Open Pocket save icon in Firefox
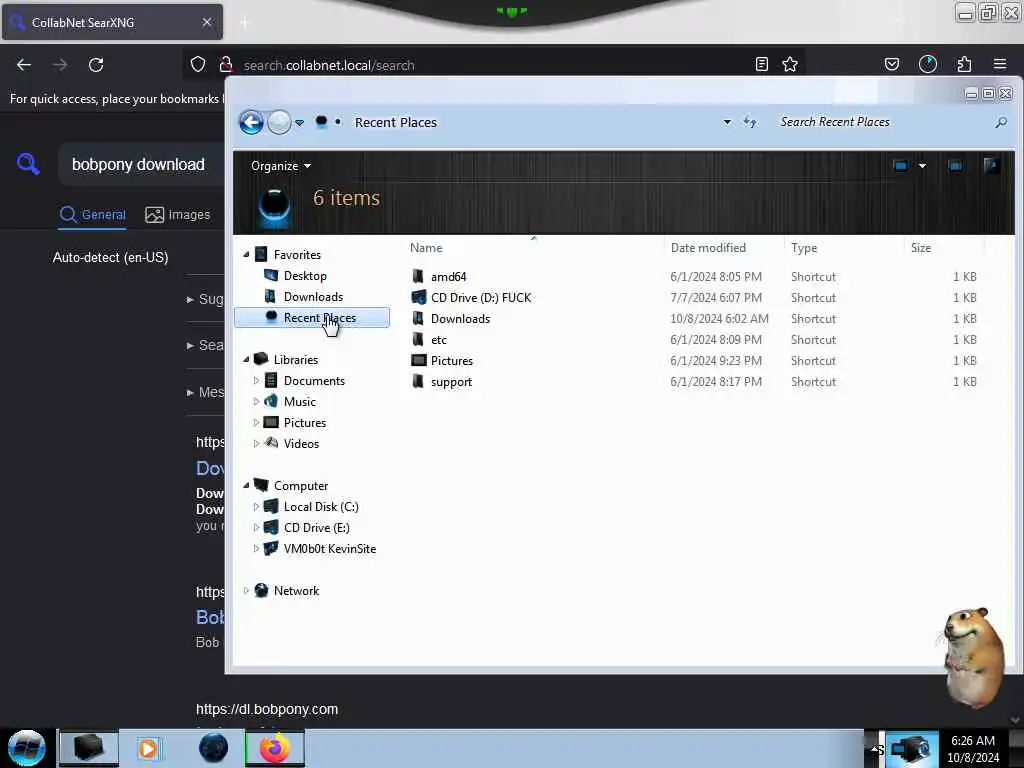The image size is (1024, 768). pyautogui.click(x=891, y=64)
